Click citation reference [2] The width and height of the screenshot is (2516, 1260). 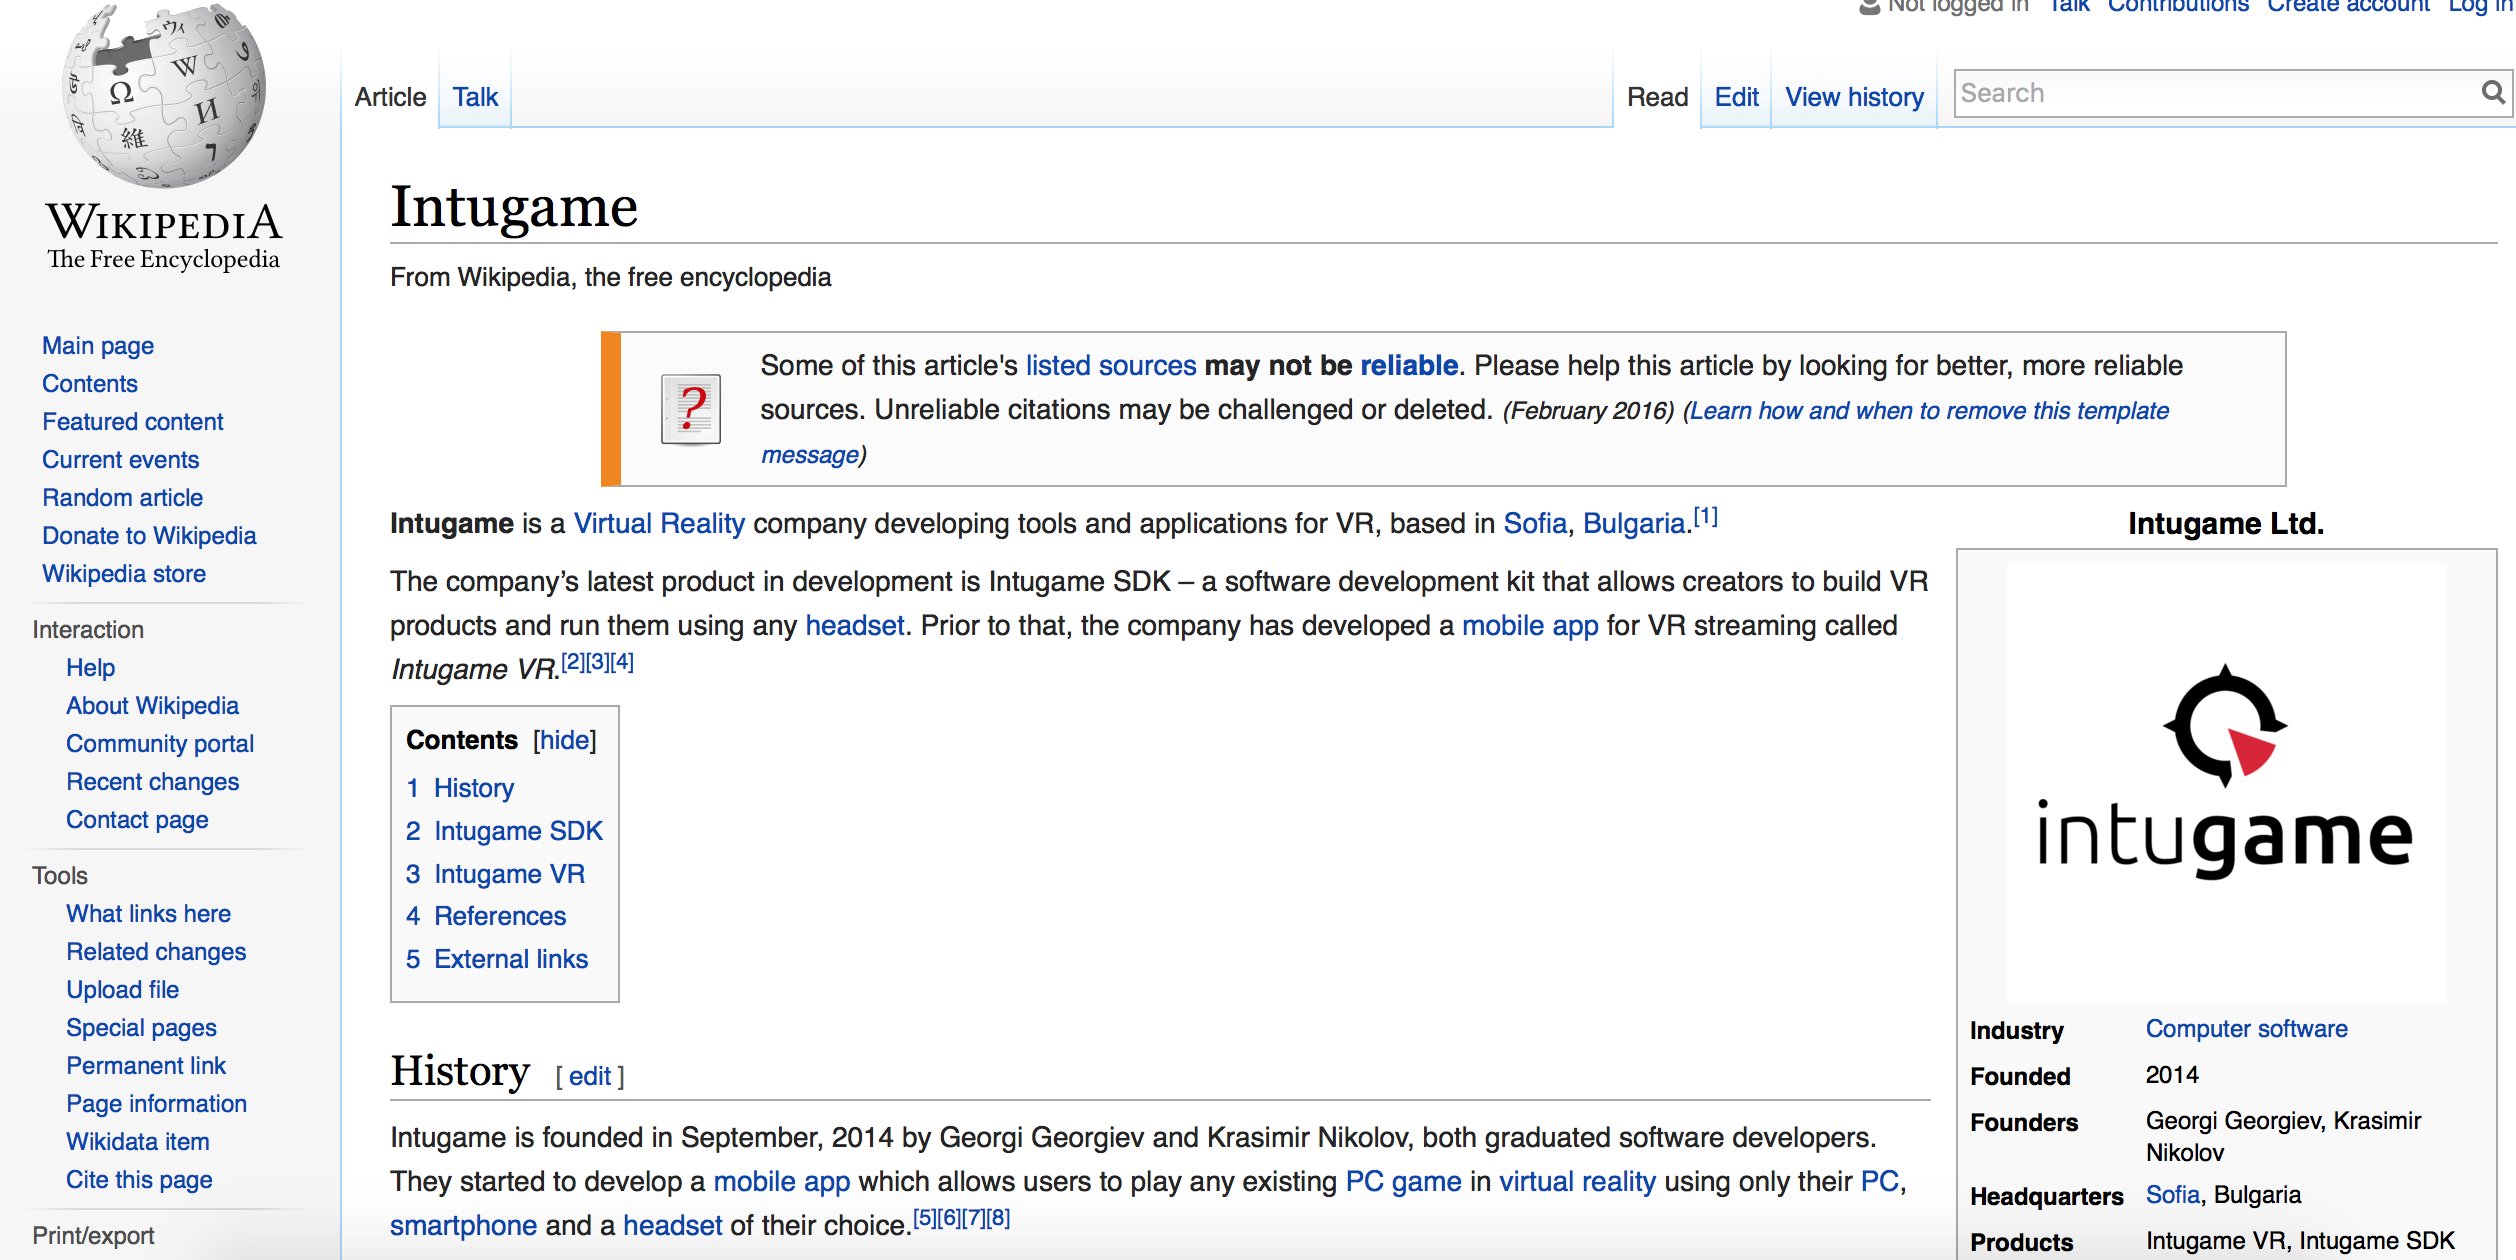pos(573,662)
